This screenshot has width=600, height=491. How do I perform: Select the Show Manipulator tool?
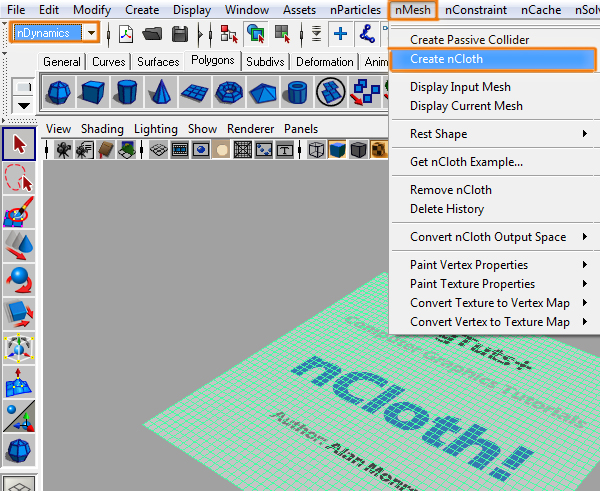pyautogui.click(x=19, y=416)
